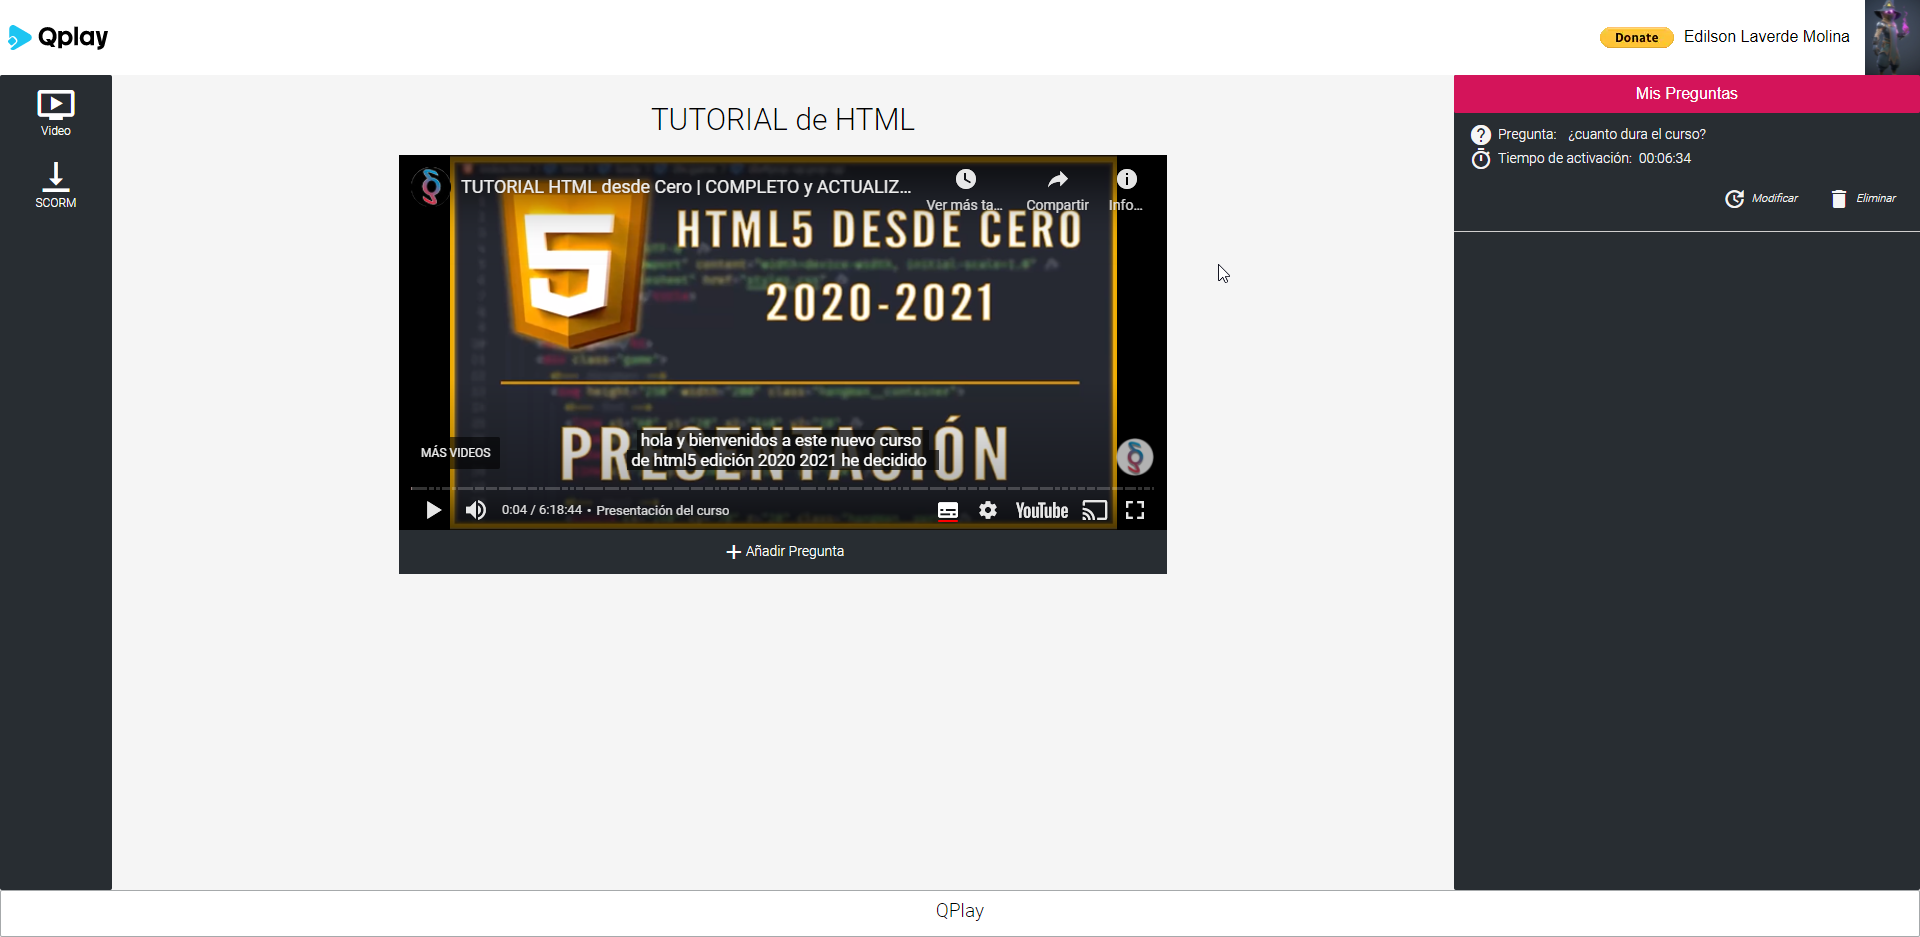Play the YouTube video
The height and width of the screenshot is (937, 1920).
point(433,510)
